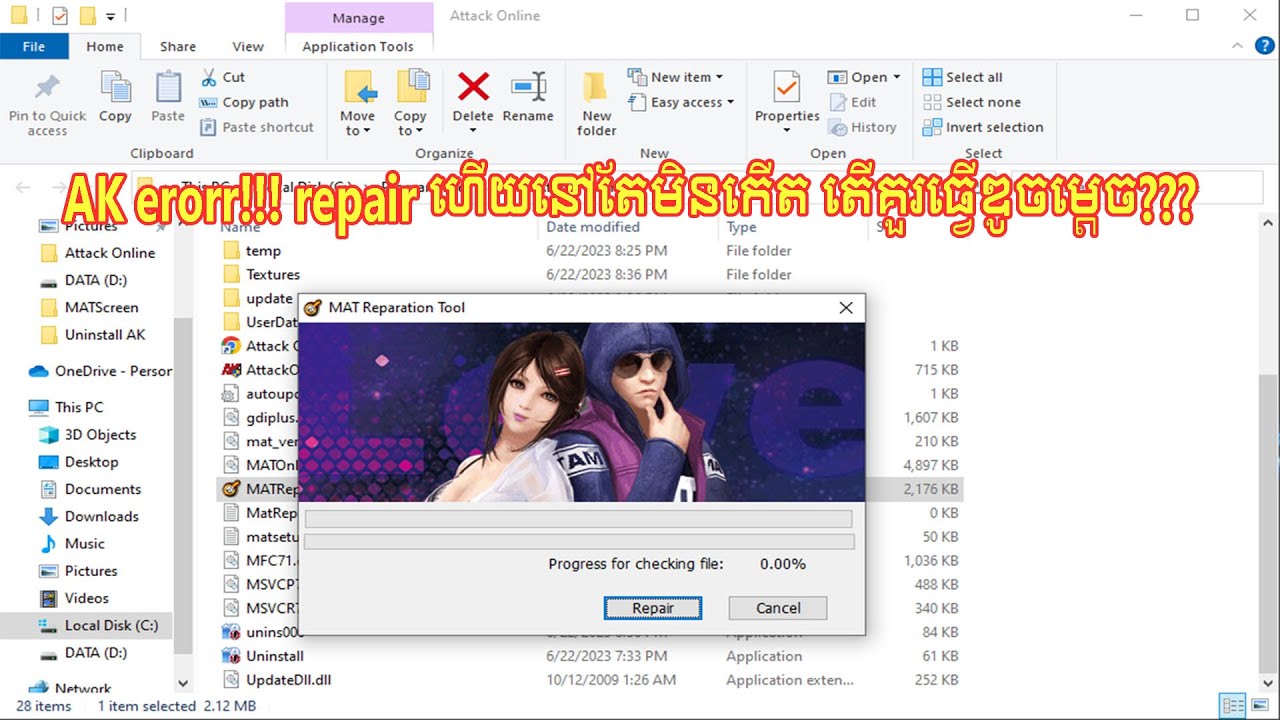
Task: Create a New folder
Action: (596, 104)
